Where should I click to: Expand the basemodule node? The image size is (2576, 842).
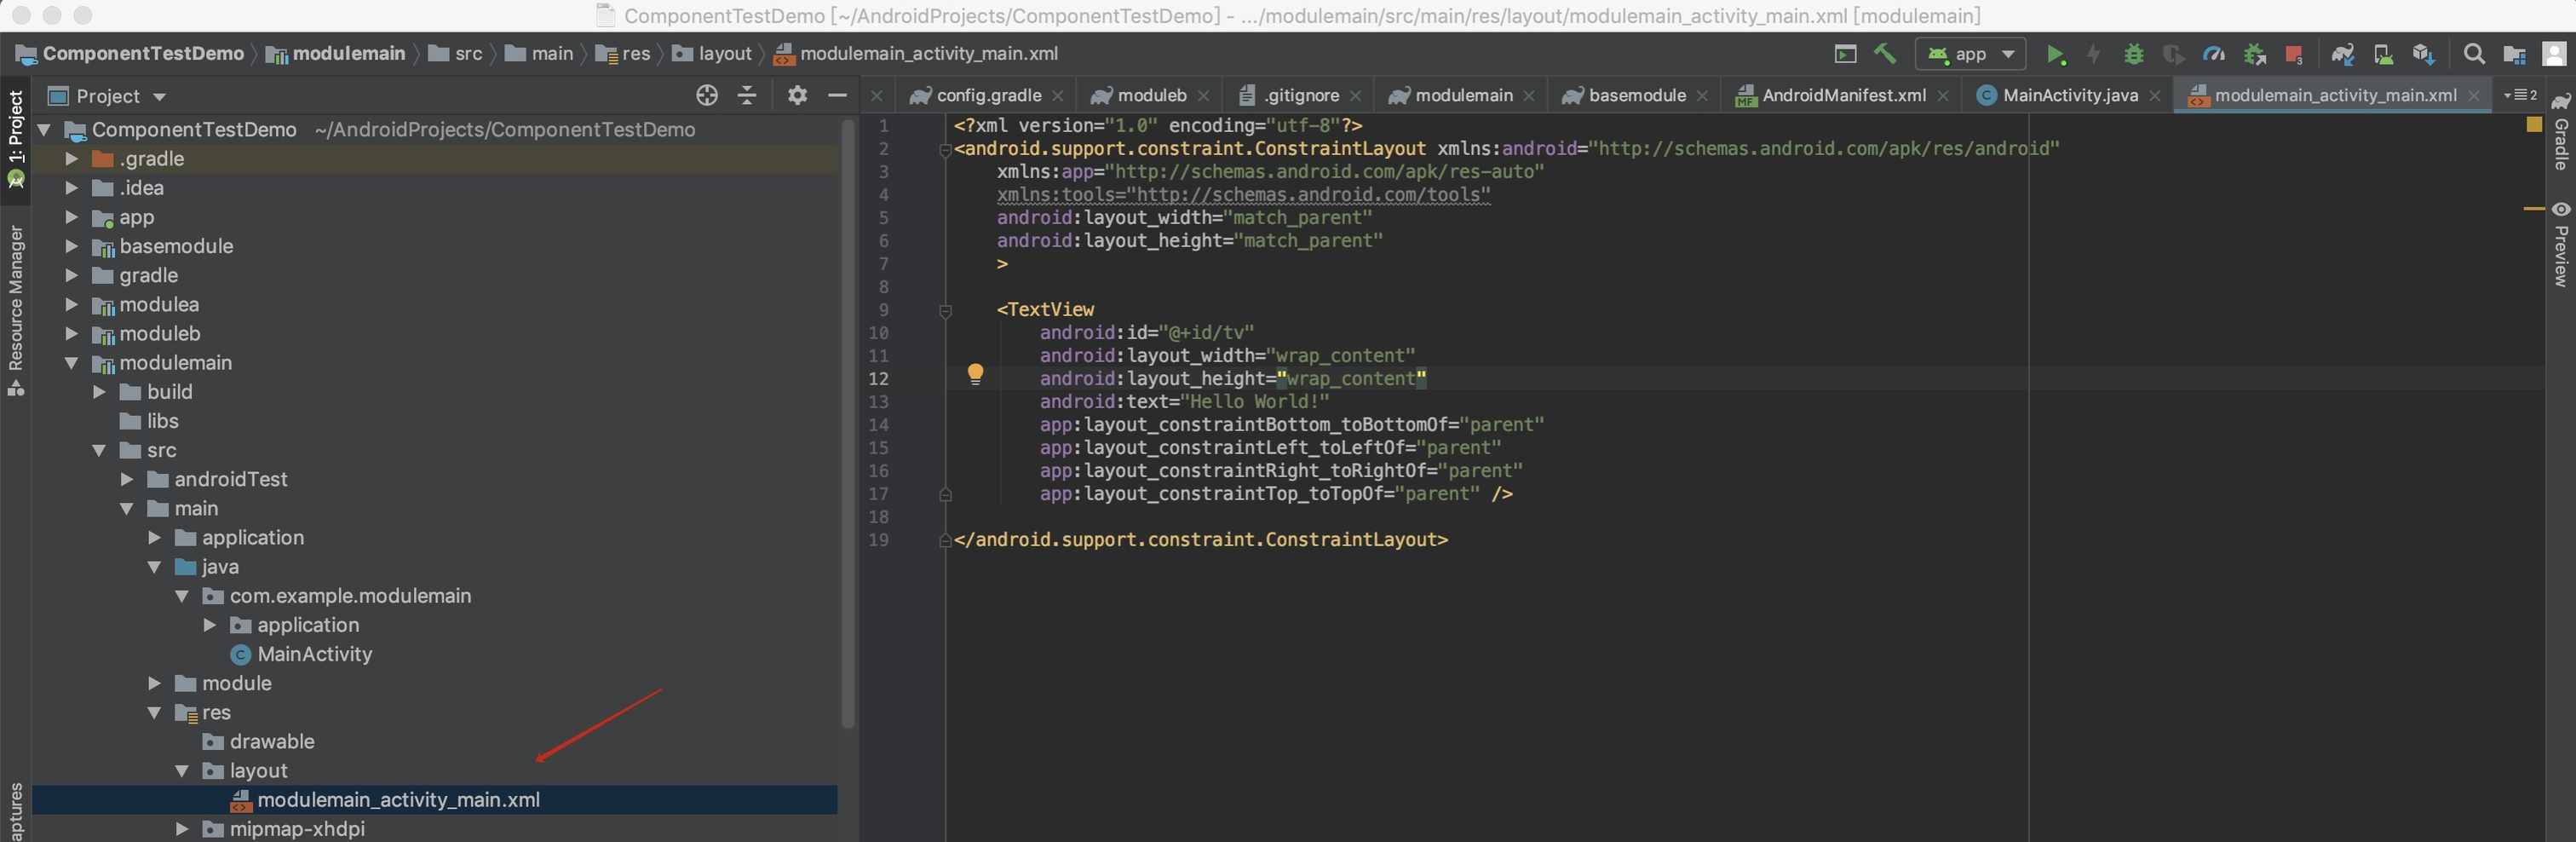point(71,246)
